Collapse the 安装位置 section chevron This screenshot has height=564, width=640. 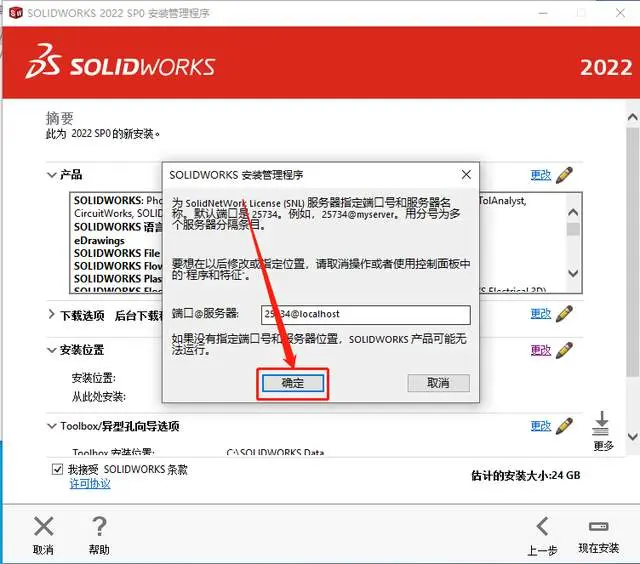pyautogui.click(x=51, y=350)
